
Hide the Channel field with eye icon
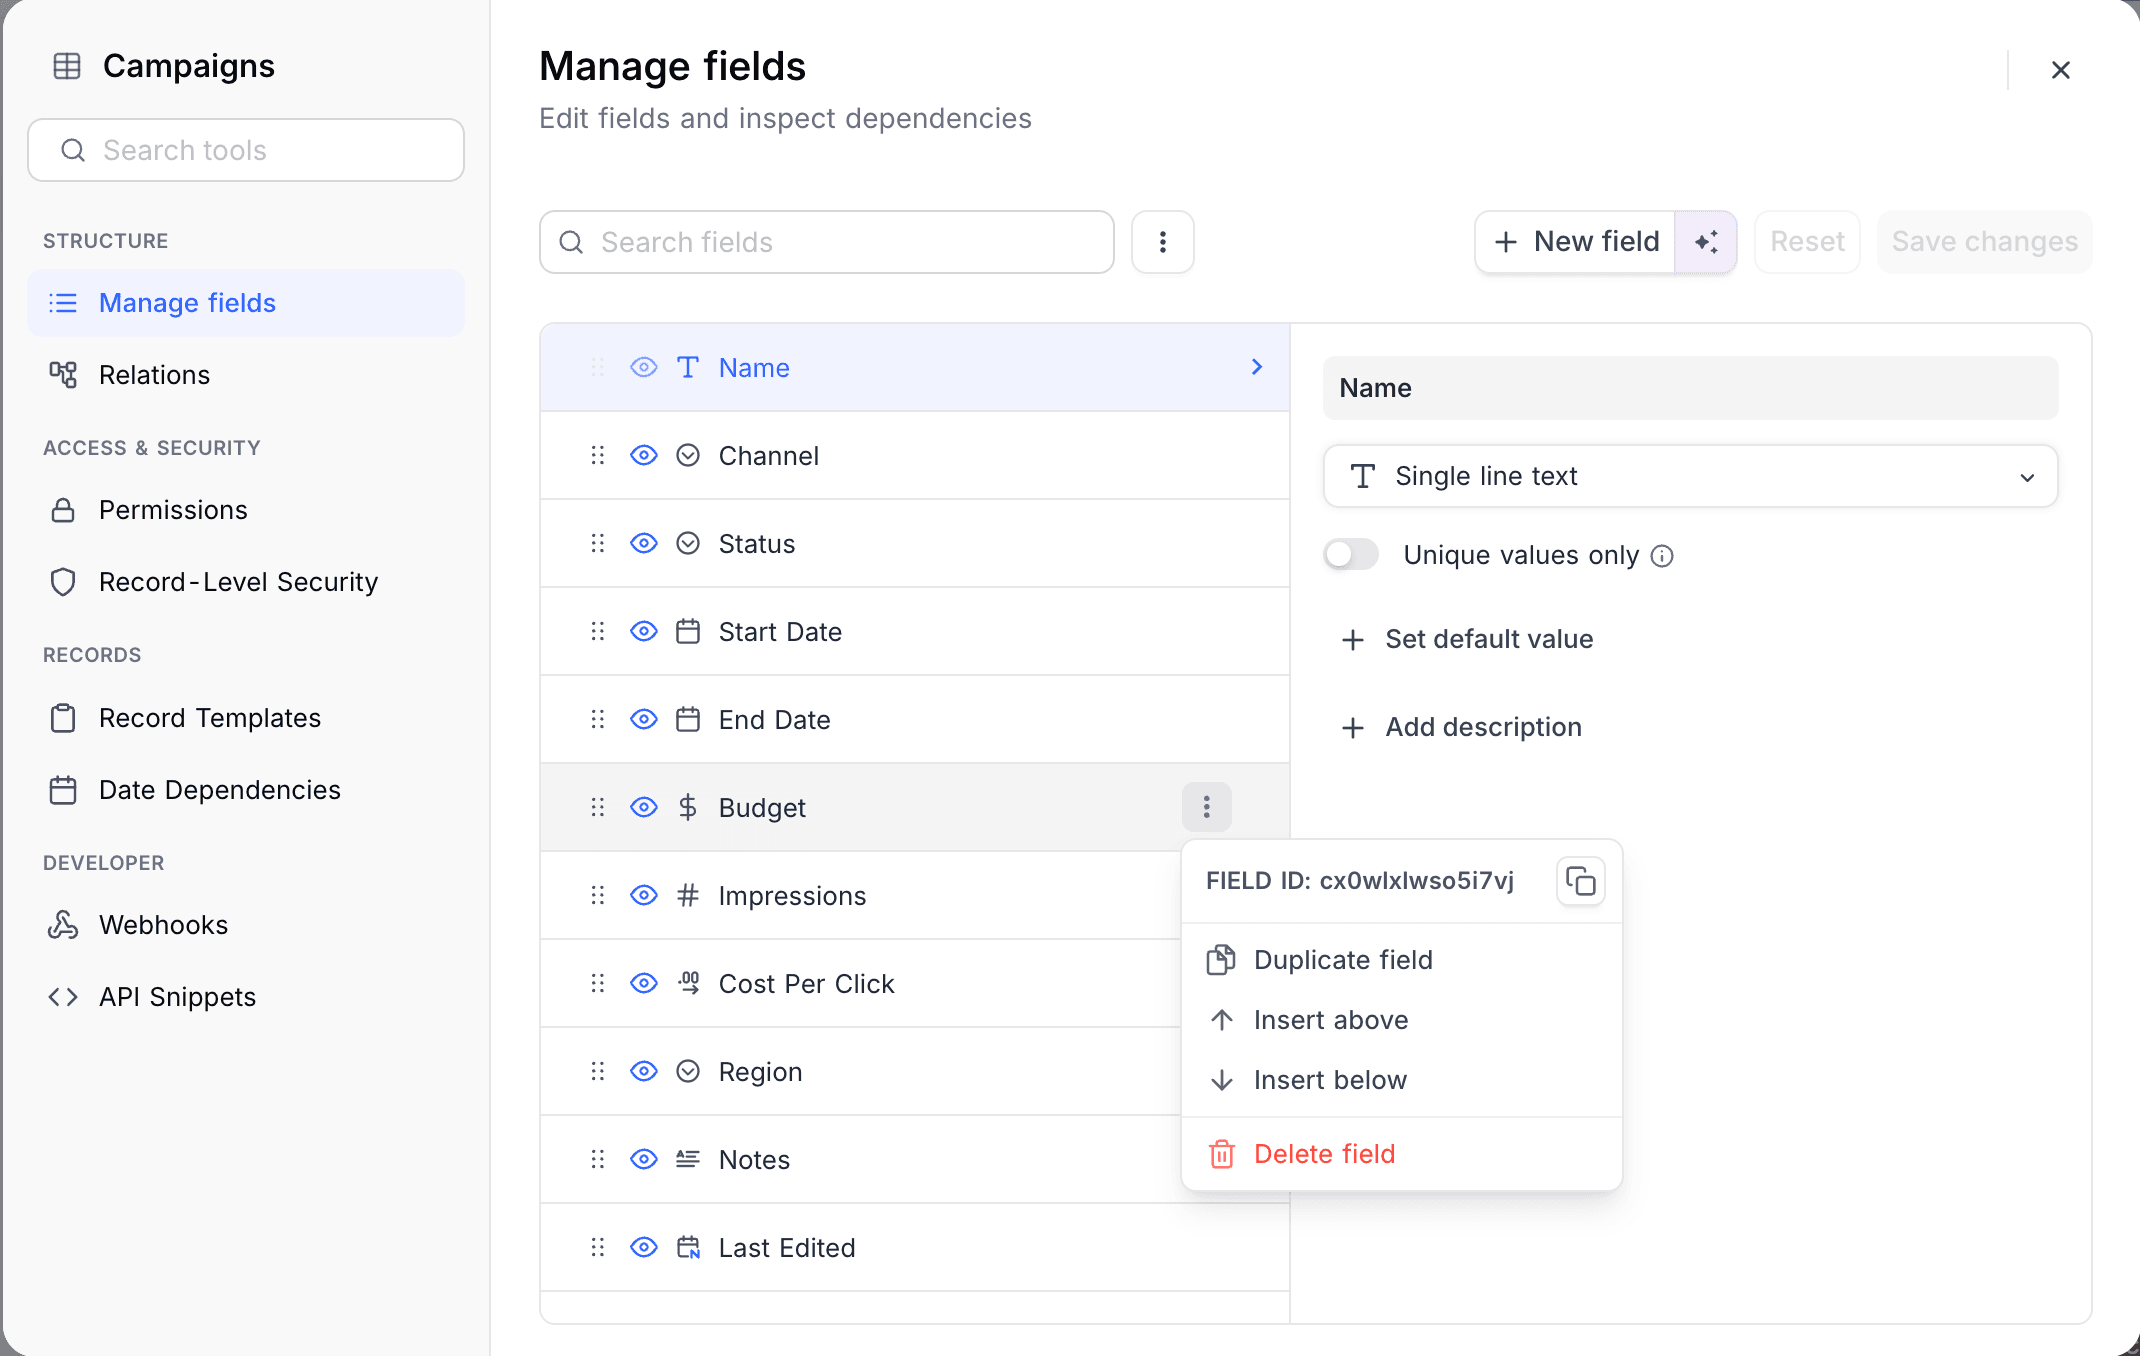click(644, 455)
